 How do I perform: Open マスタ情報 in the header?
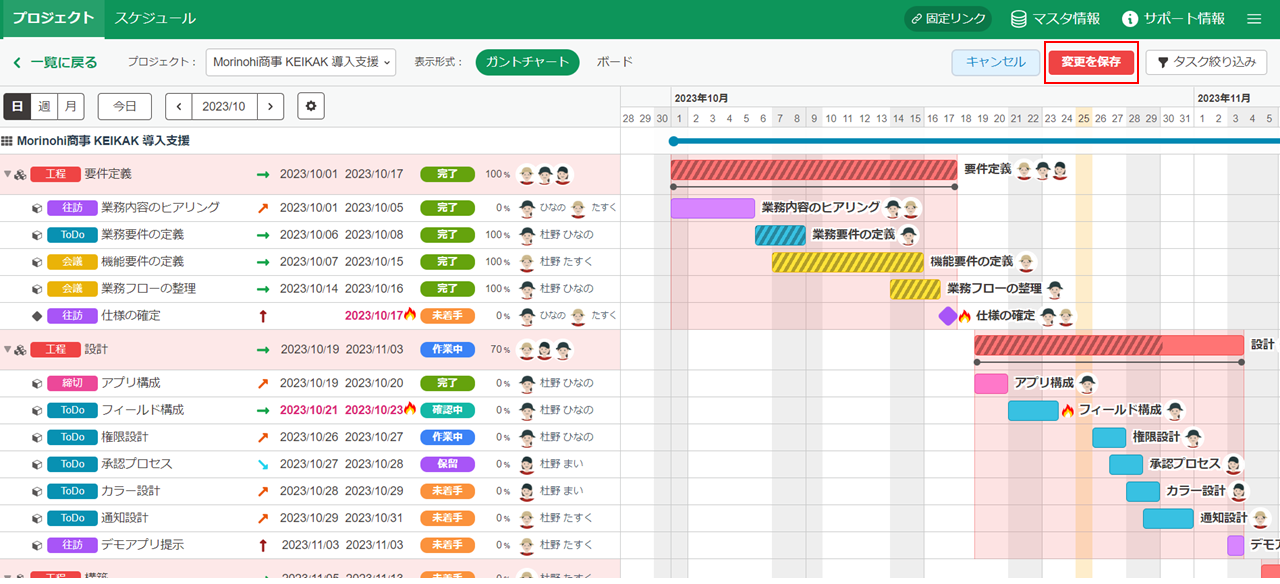1055,19
